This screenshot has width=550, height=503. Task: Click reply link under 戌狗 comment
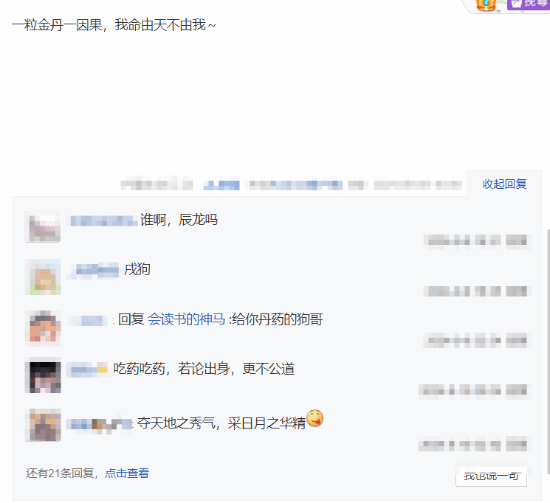tap(517, 291)
